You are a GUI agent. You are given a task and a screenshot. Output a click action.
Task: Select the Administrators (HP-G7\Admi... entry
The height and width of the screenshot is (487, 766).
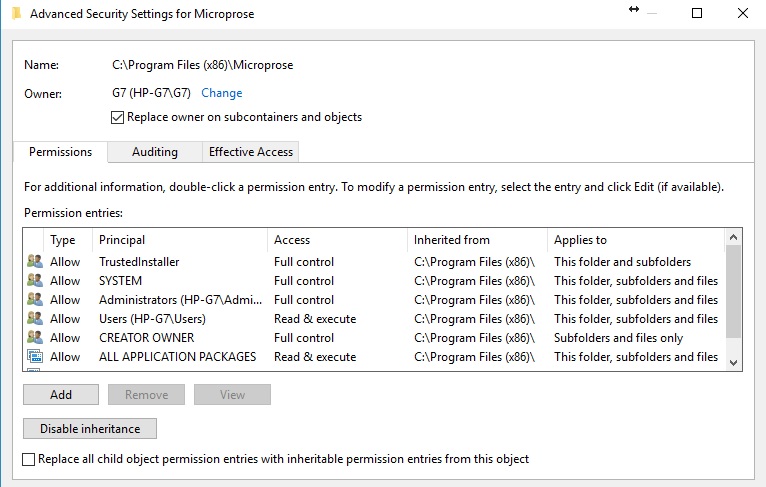[x=181, y=300]
